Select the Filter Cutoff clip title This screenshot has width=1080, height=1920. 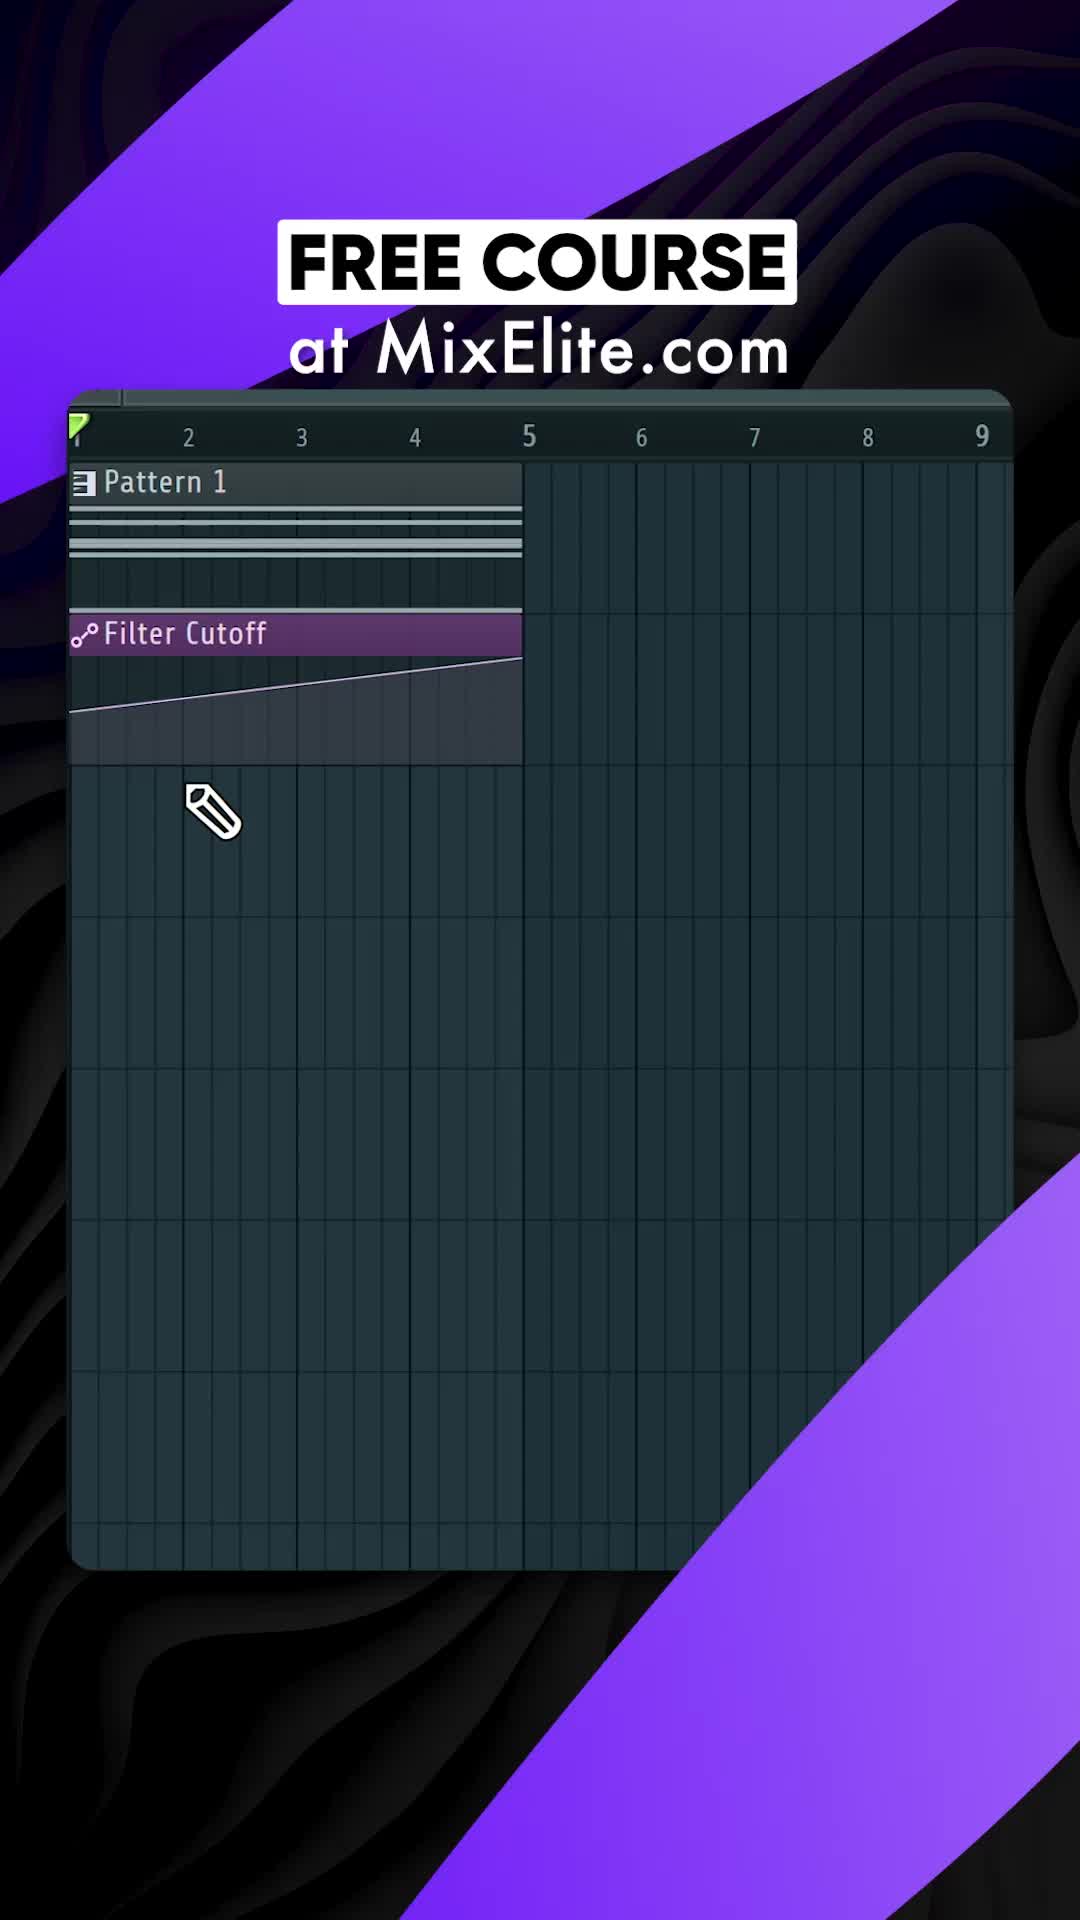tap(185, 634)
